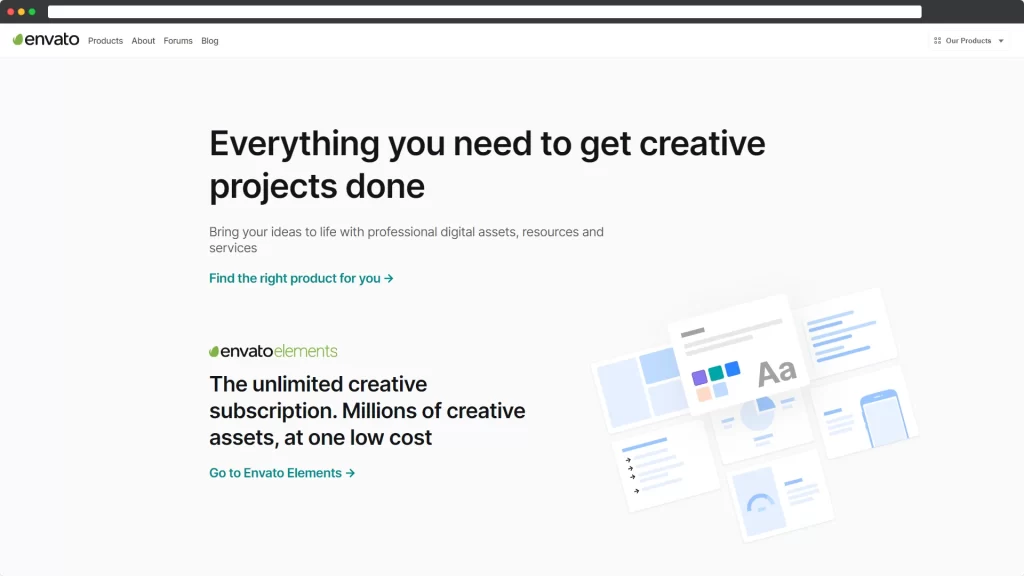Screen dimensions: 1024x576
Task: Click the unlimited creative subscription heading
Action: 367,411
